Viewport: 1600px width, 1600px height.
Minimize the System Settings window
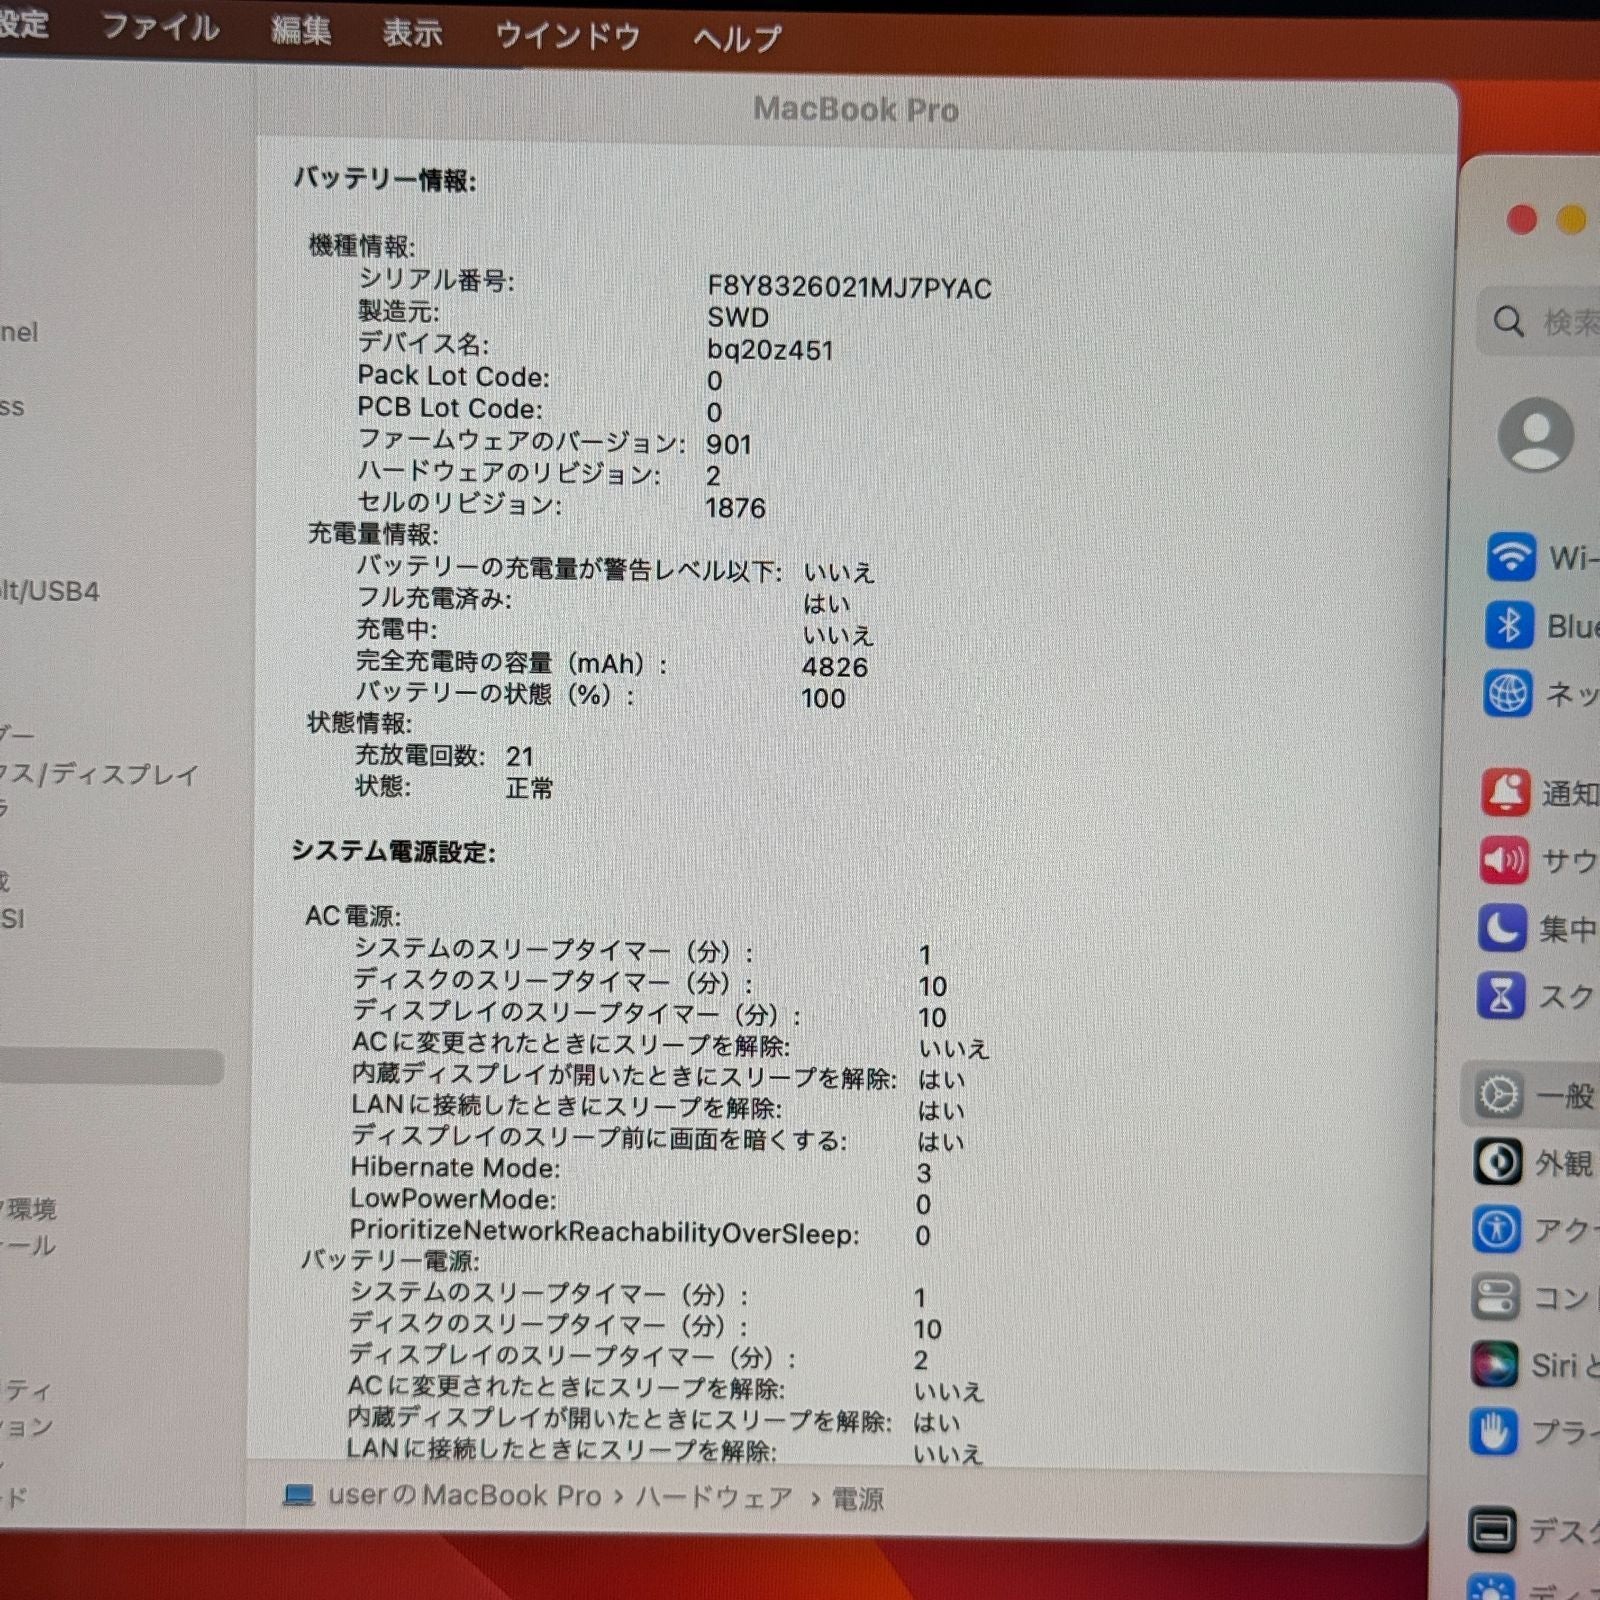coord(1572,220)
